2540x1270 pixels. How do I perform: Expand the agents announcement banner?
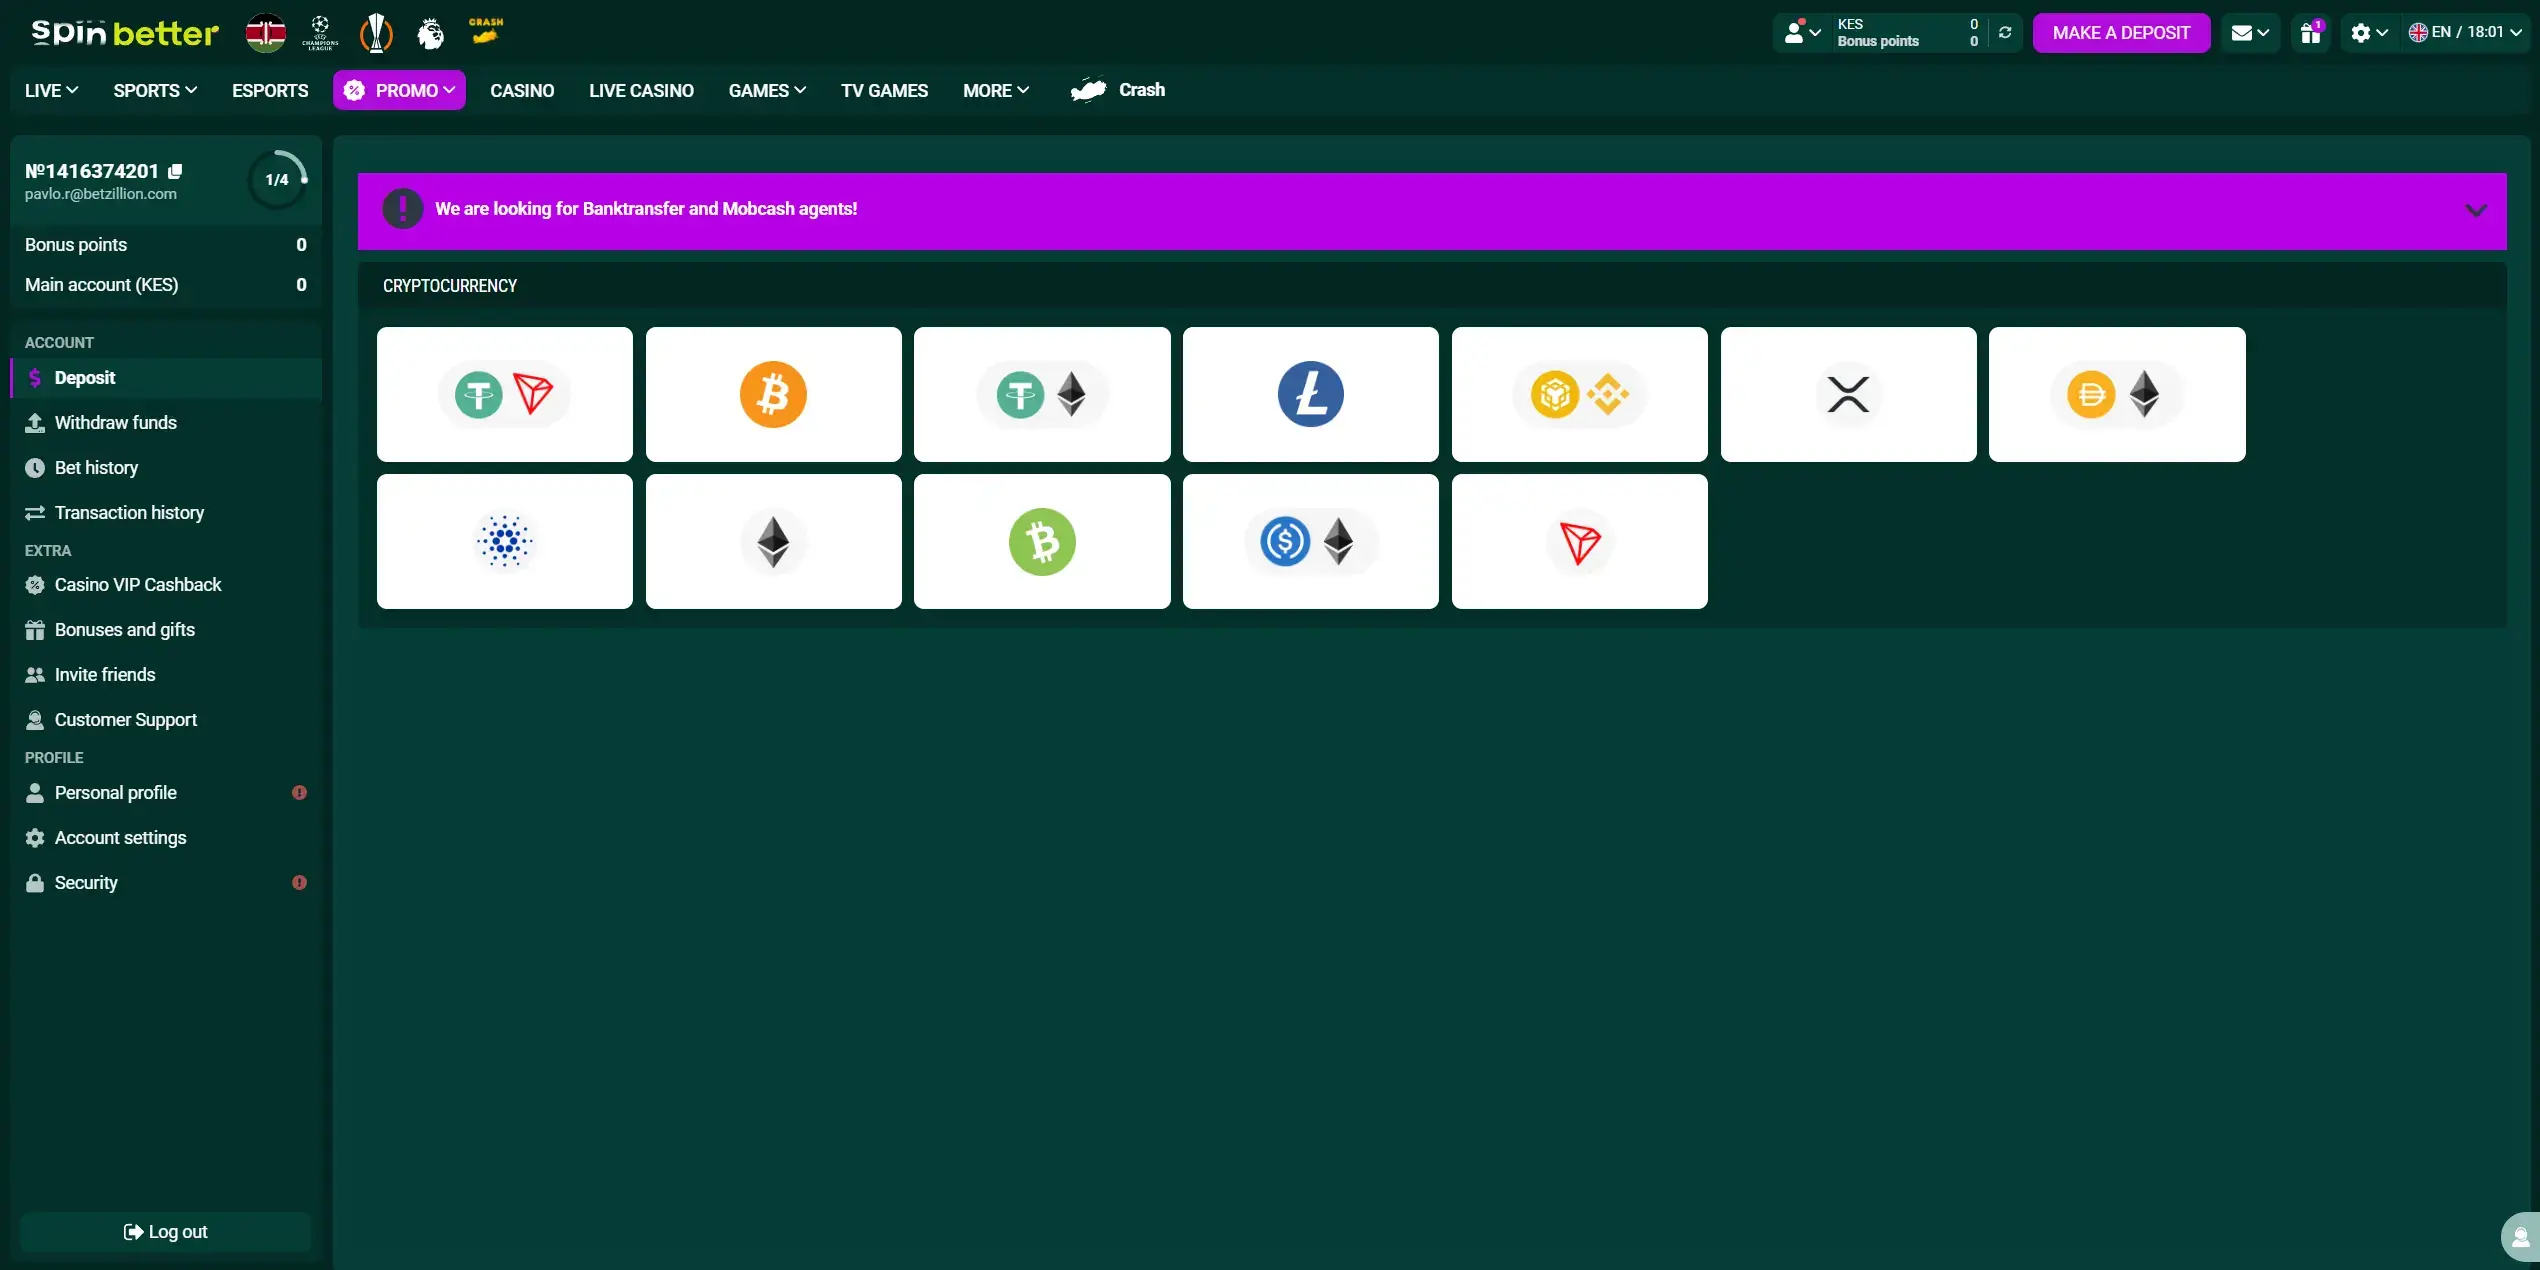click(x=2475, y=210)
